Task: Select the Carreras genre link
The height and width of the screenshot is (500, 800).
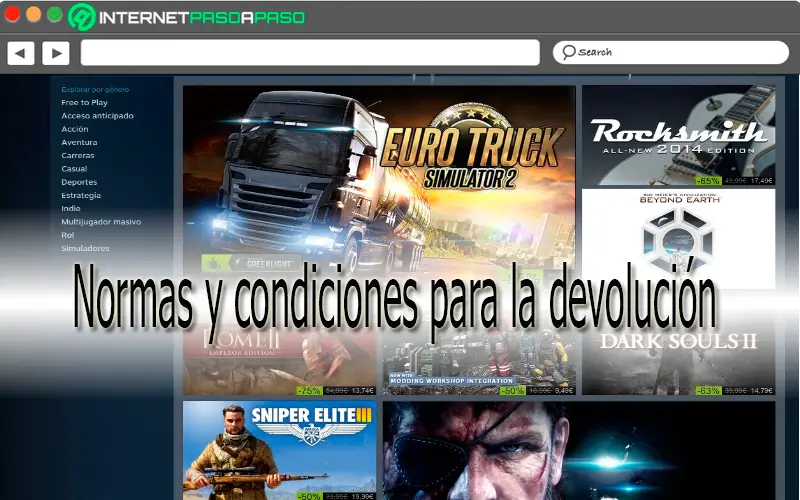Action: tap(78, 156)
